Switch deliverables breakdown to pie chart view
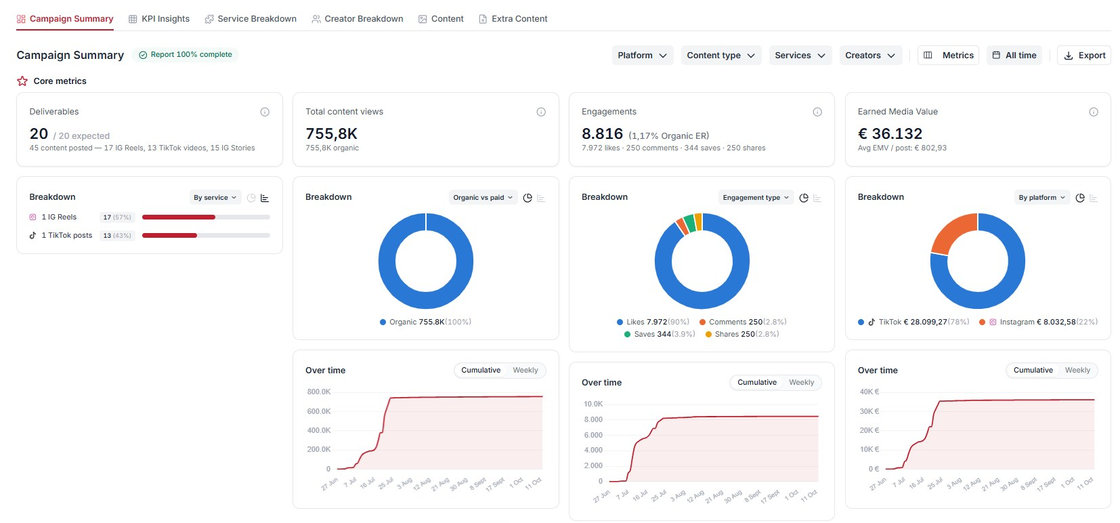Screen dimensions: 1120x523 click(x=251, y=198)
